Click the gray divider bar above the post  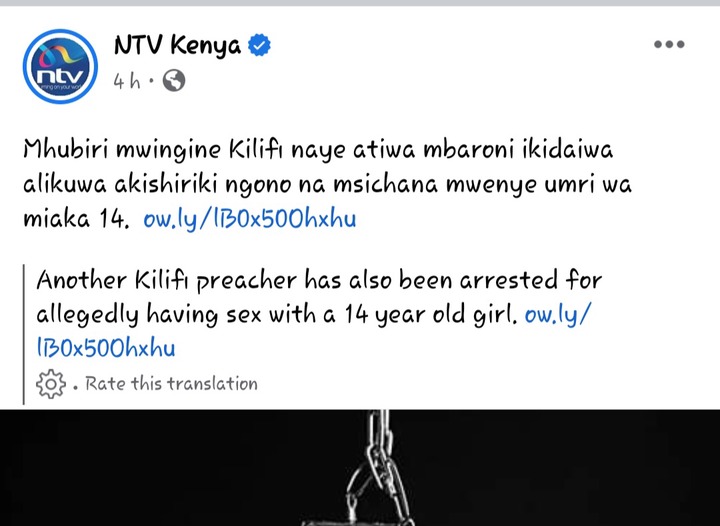pyautogui.click(x=360, y=3)
